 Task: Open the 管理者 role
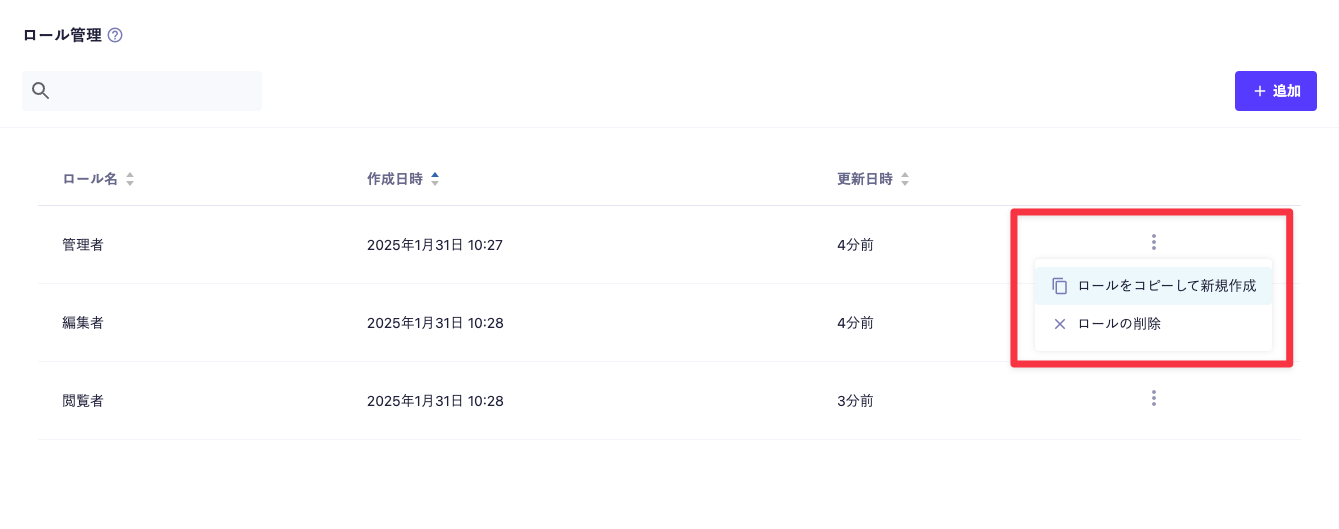pyautogui.click(x=83, y=245)
